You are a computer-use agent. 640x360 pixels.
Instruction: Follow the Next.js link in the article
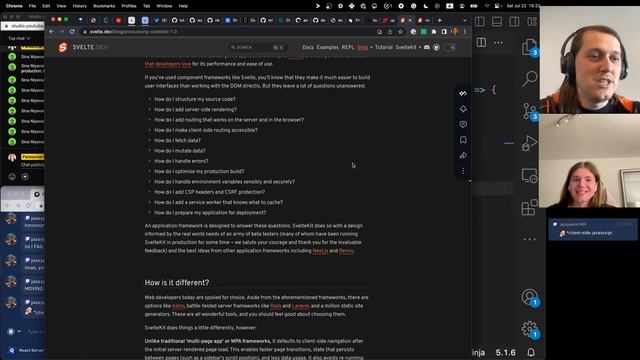(320, 251)
